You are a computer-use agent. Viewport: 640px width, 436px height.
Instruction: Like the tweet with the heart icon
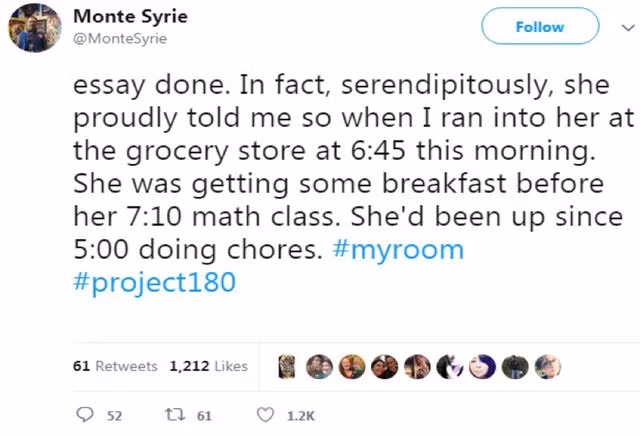[265, 415]
